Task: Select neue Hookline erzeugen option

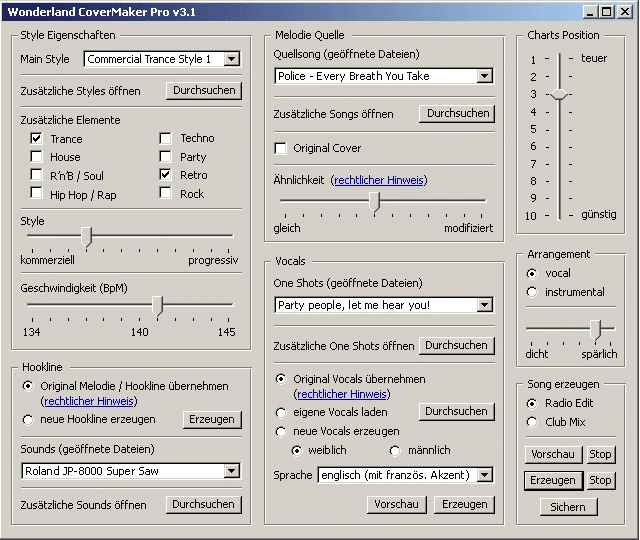Action: pos(28,420)
